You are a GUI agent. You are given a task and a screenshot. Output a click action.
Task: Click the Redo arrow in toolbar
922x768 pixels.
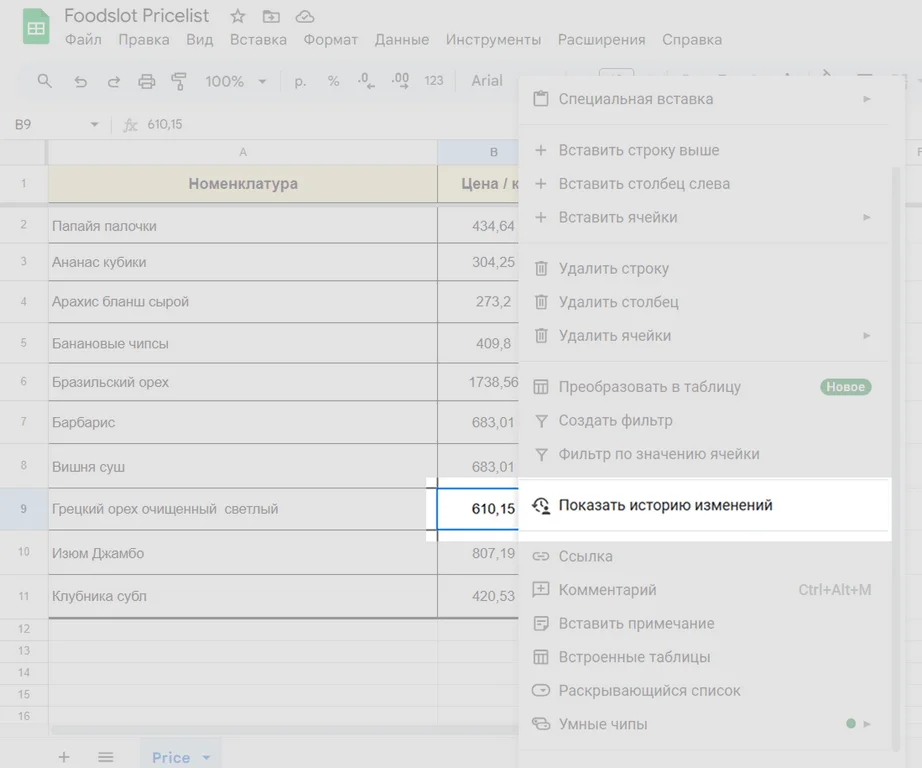pos(113,81)
